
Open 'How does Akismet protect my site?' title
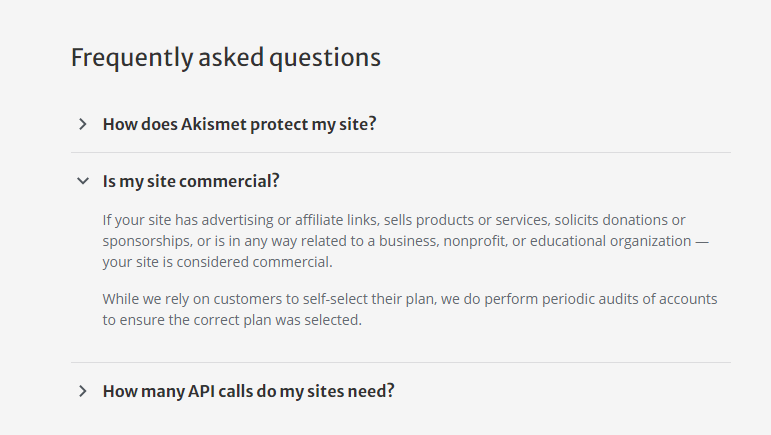click(239, 124)
